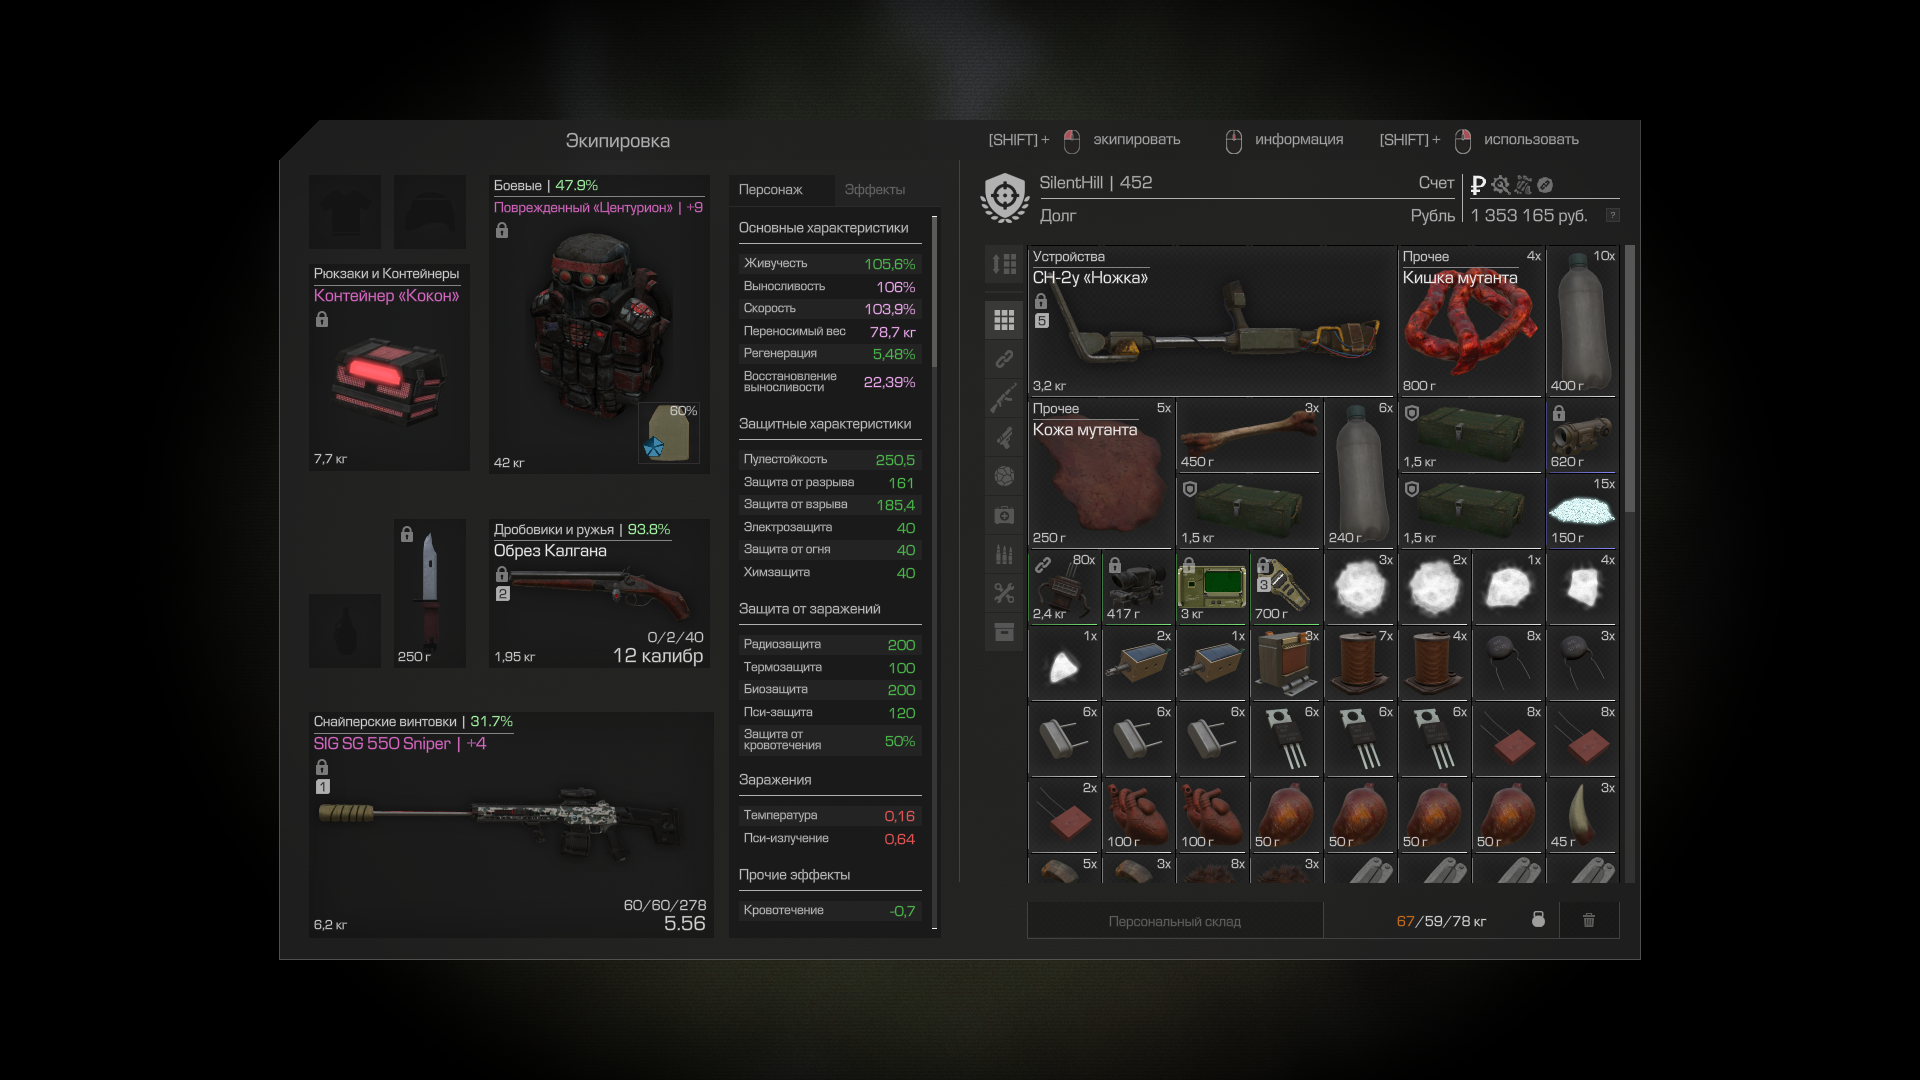Click the question mark help box

click(x=1612, y=216)
